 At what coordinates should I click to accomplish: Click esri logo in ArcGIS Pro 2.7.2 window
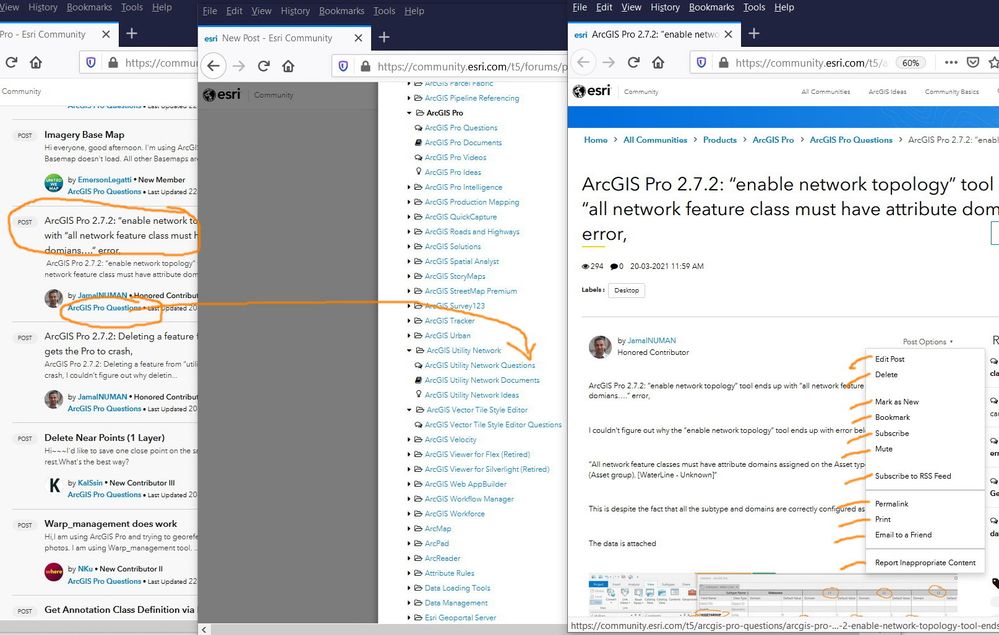[592, 91]
